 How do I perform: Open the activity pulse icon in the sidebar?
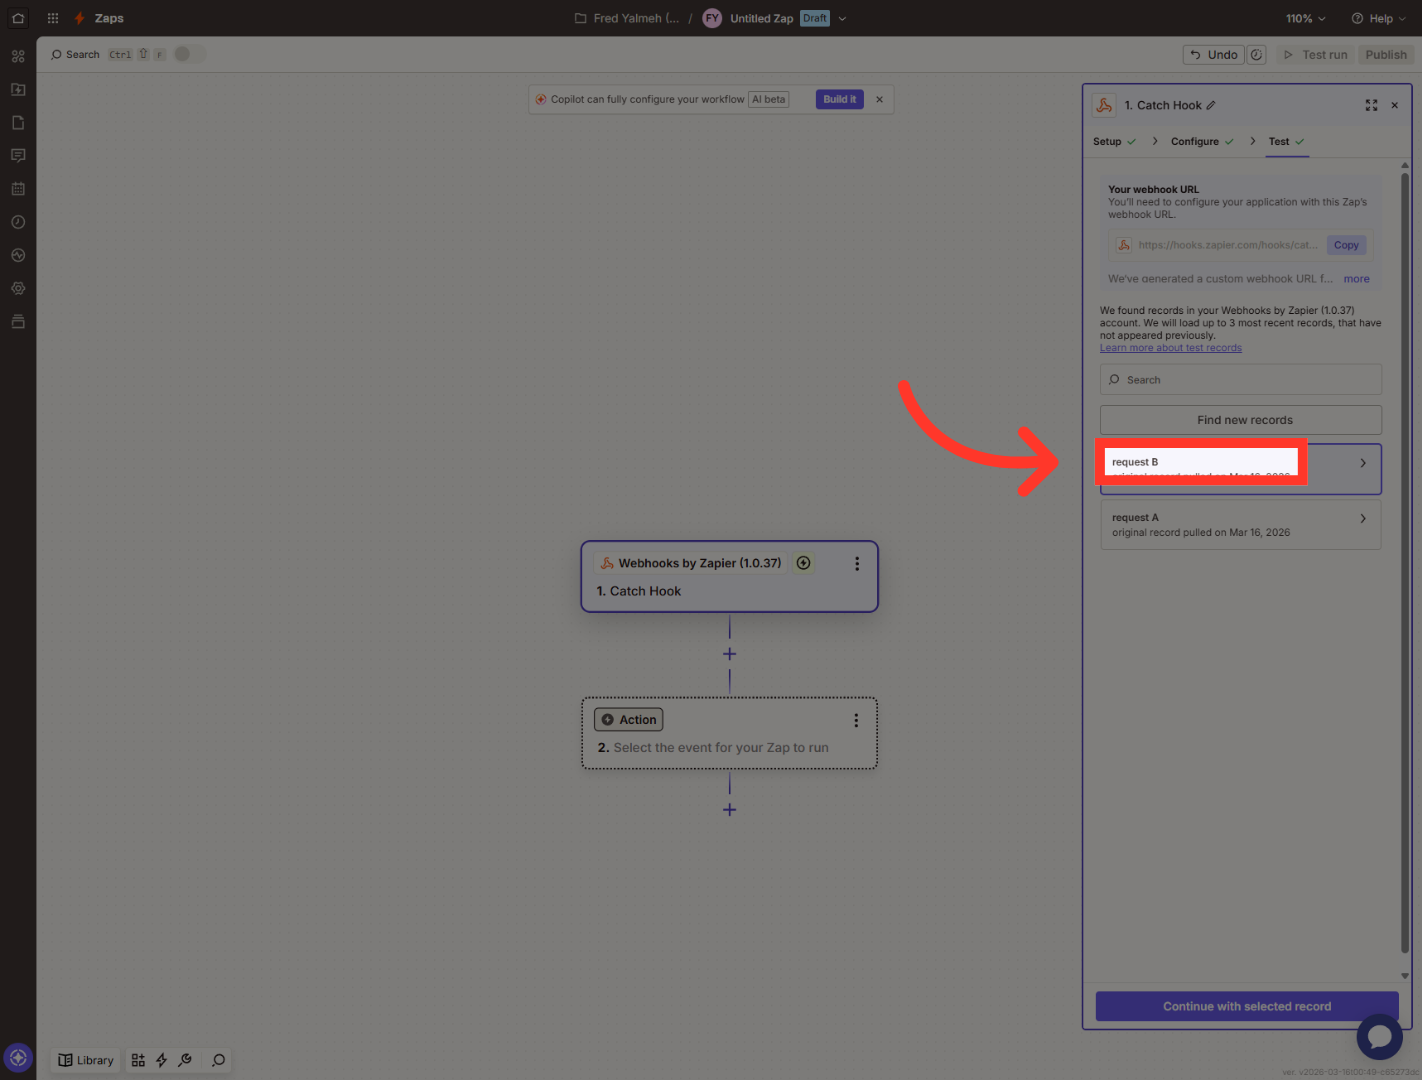coord(18,255)
